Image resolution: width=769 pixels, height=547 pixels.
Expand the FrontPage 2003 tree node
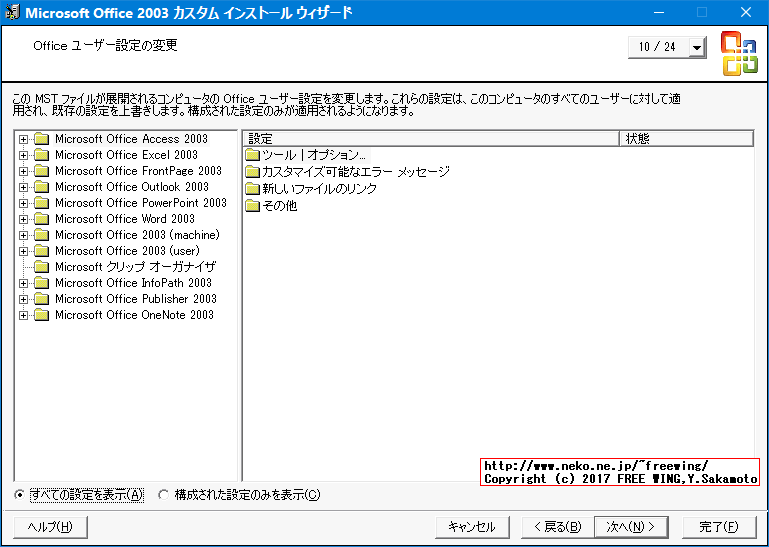23,172
